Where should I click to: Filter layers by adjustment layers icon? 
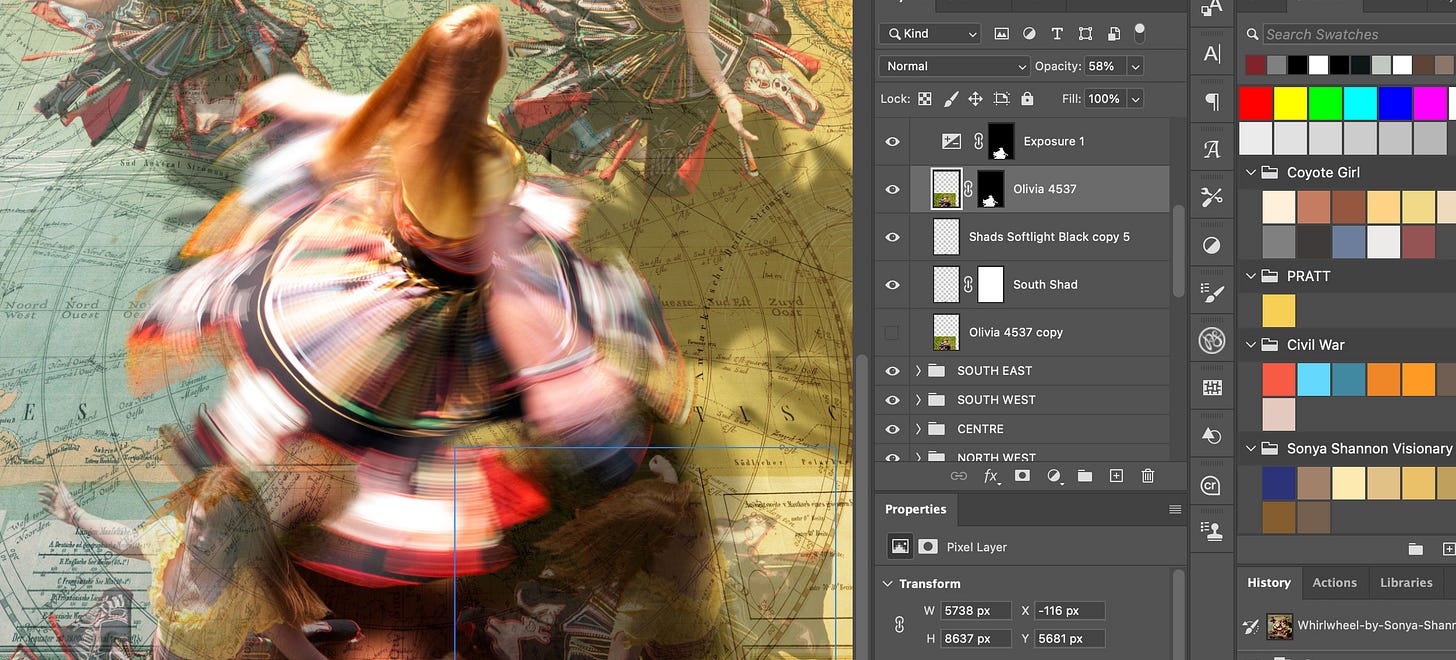click(1029, 33)
